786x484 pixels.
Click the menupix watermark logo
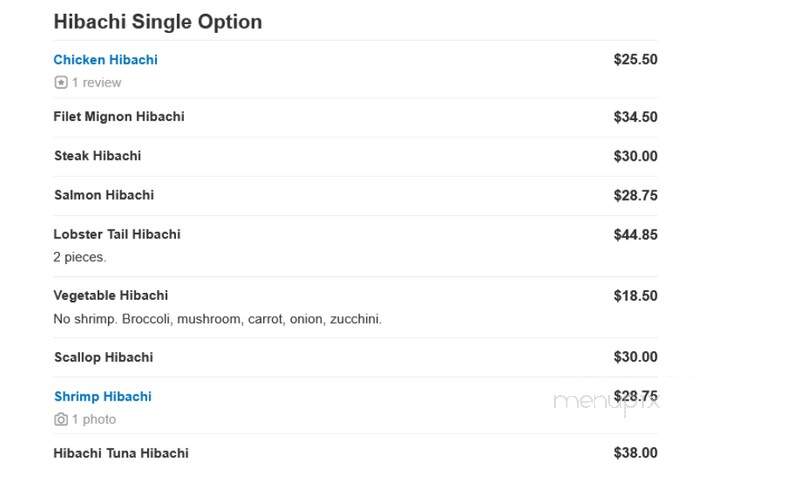click(606, 402)
